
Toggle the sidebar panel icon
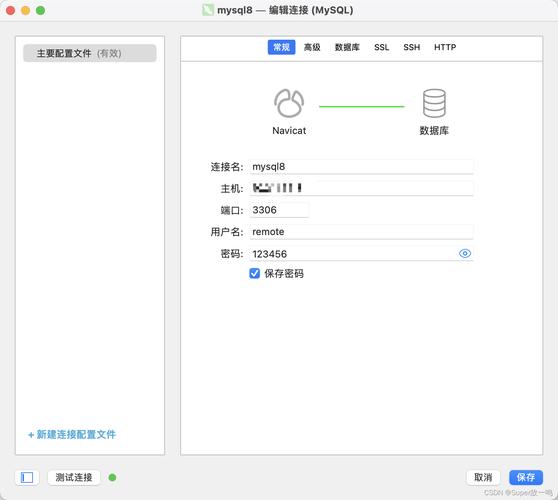point(27,477)
